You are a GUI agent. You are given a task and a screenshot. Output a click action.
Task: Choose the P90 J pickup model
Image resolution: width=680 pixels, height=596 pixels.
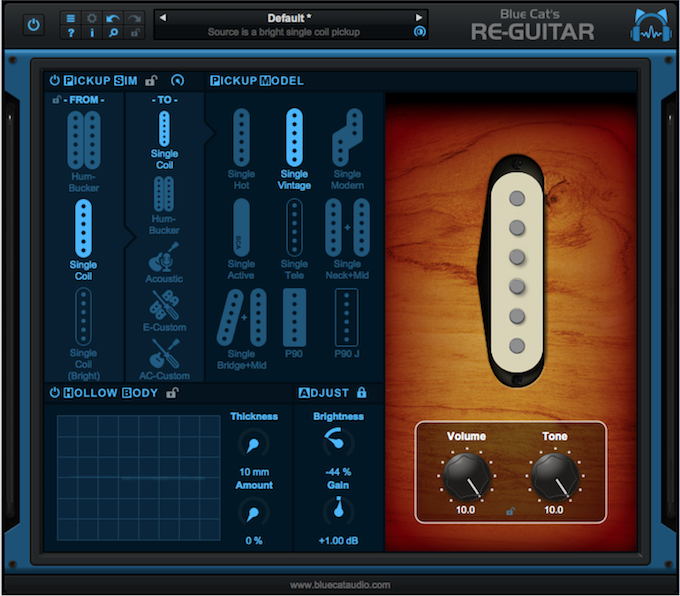(x=347, y=323)
